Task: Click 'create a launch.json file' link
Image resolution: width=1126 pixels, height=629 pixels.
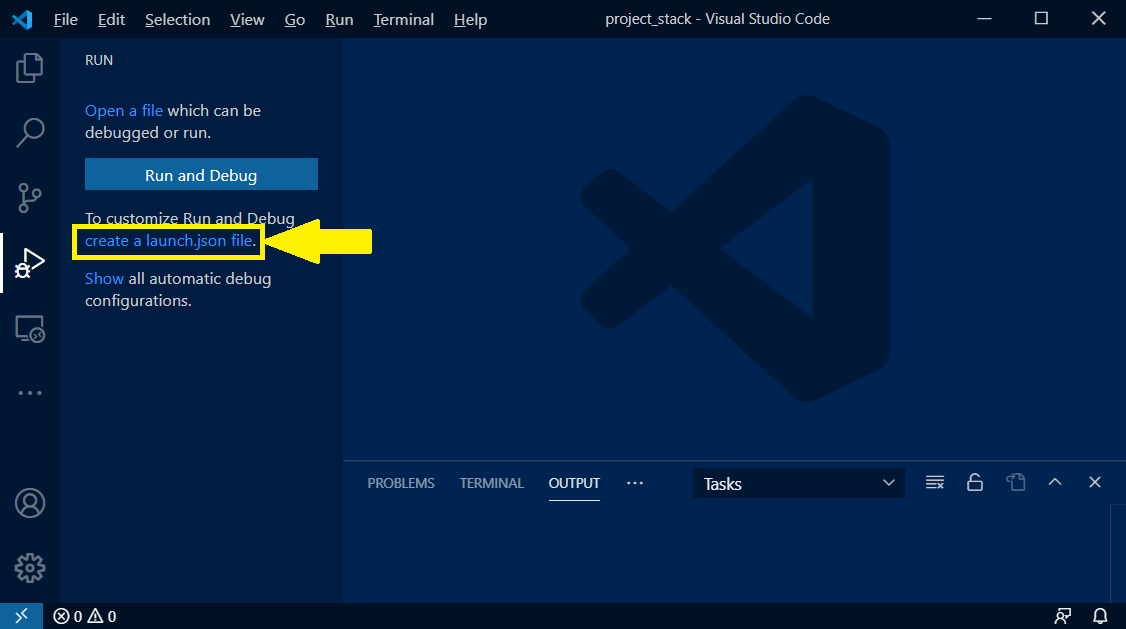Action: (x=169, y=241)
